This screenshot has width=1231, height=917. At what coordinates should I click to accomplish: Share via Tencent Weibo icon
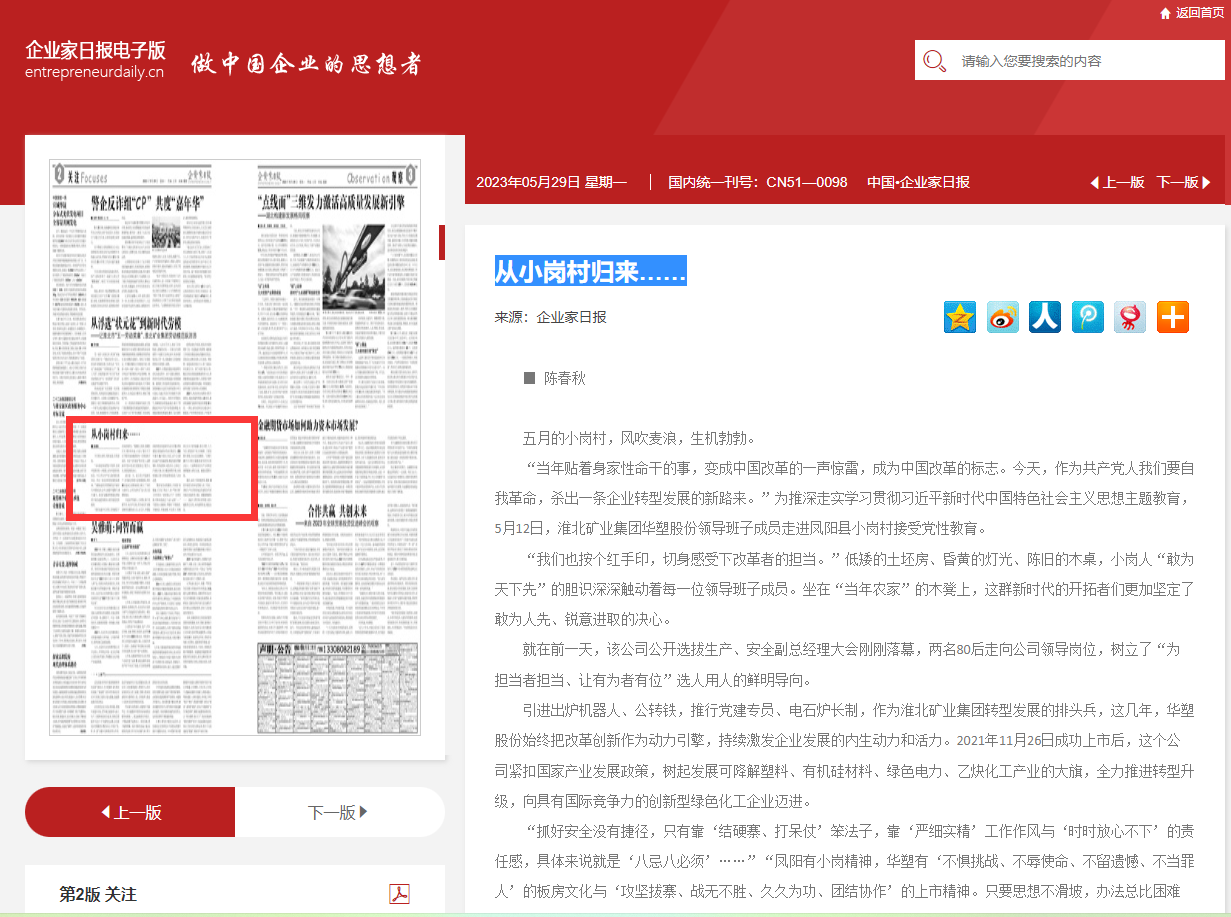click(1087, 317)
